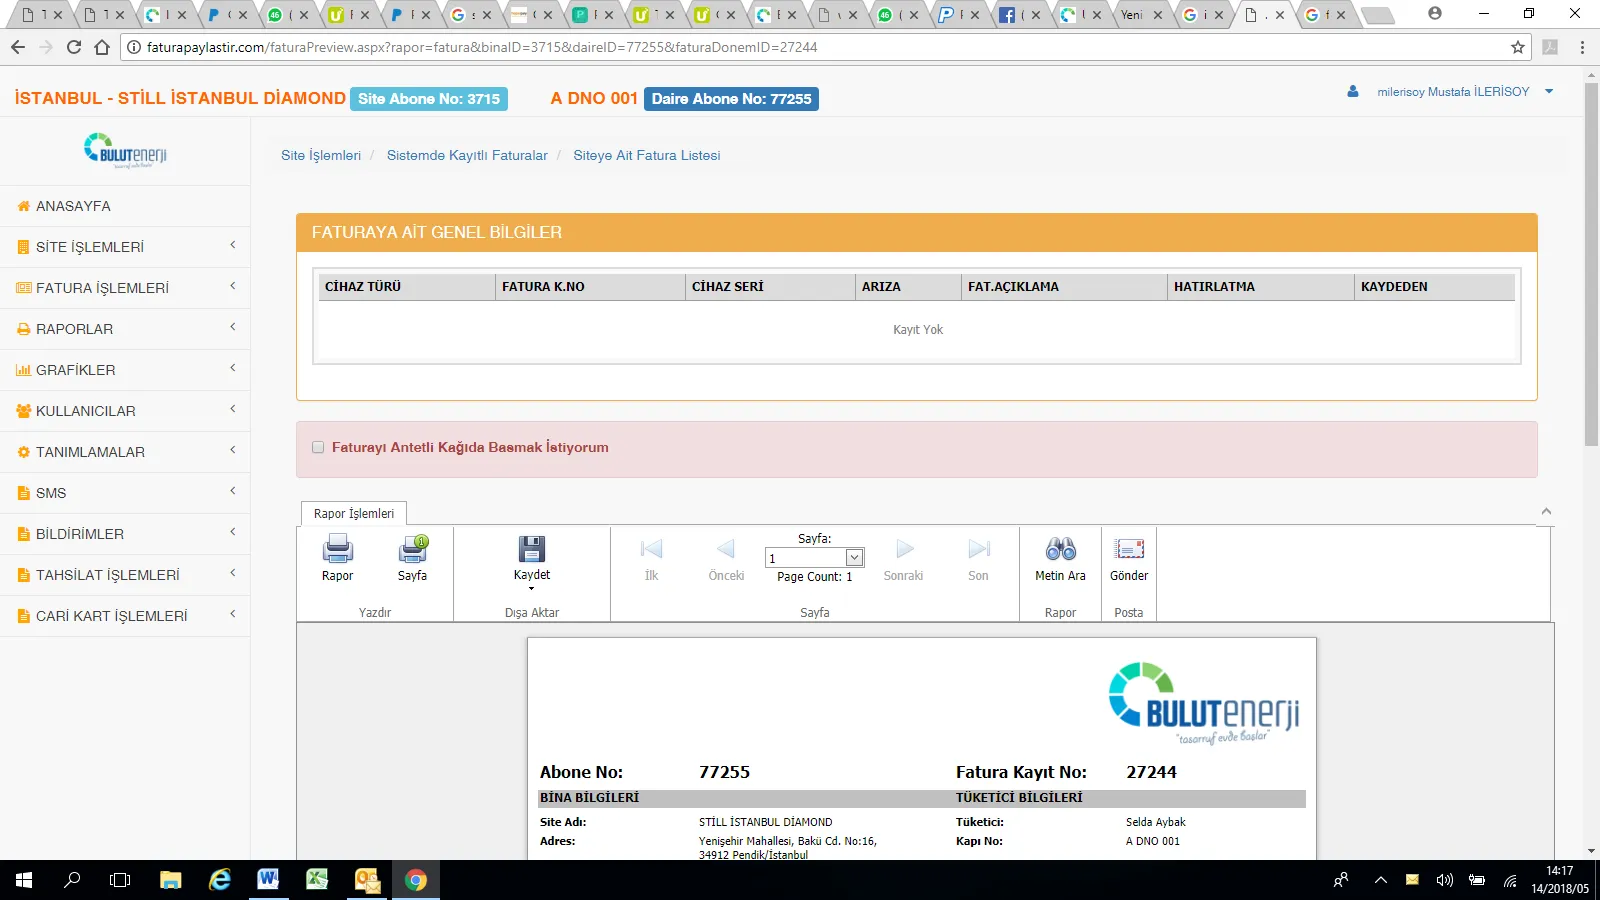Open Microsoft Word from the taskbar

click(x=268, y=880)
